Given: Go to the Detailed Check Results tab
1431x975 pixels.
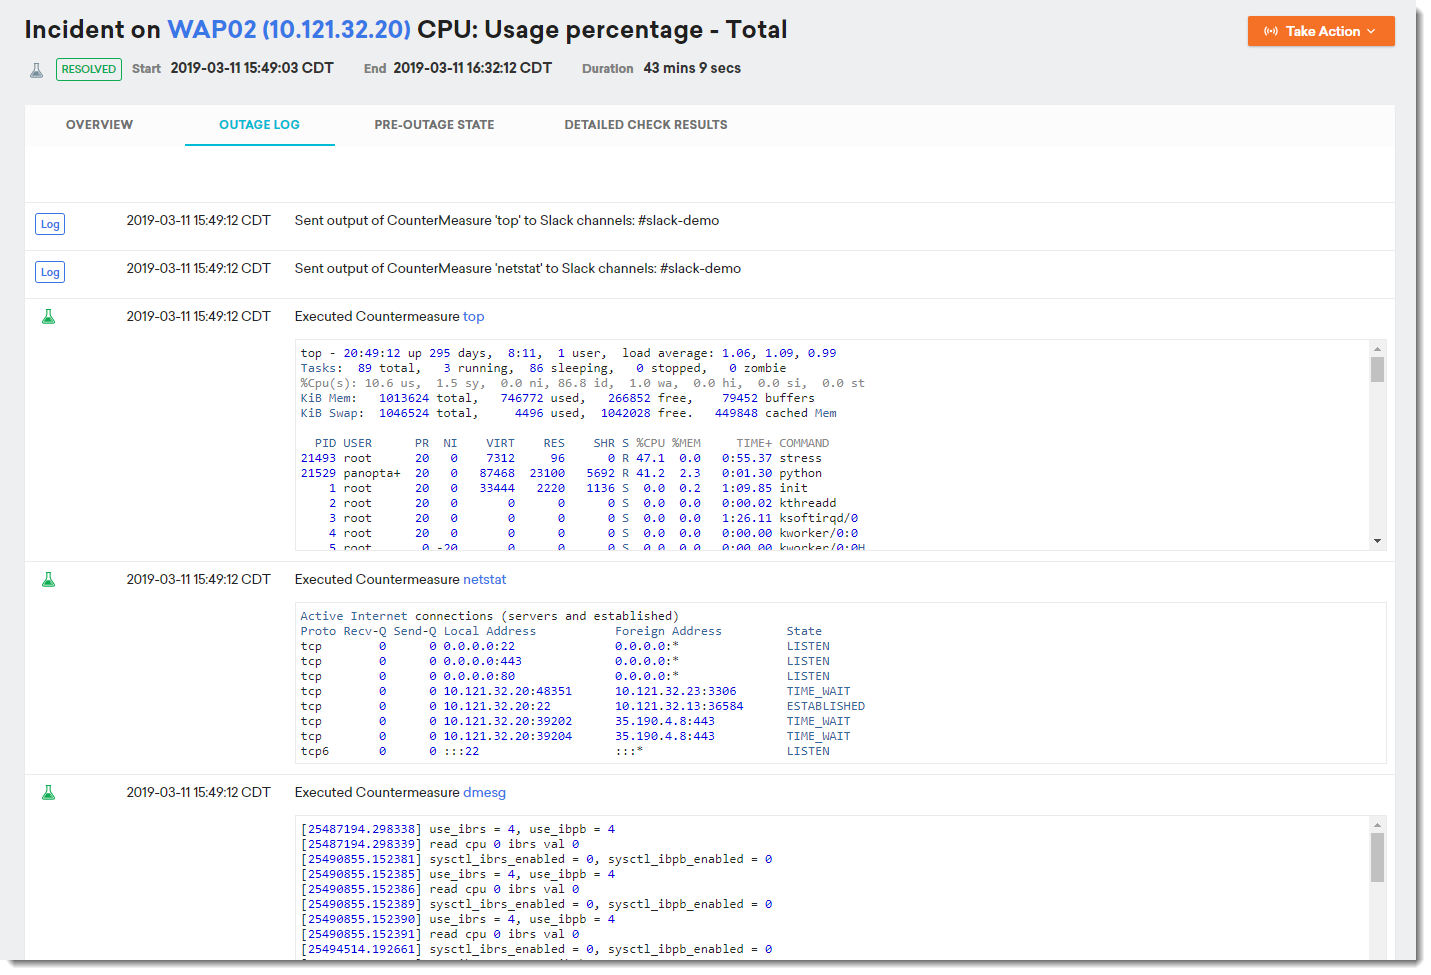Looking at the screenshot, I should (x=646, y=125).
